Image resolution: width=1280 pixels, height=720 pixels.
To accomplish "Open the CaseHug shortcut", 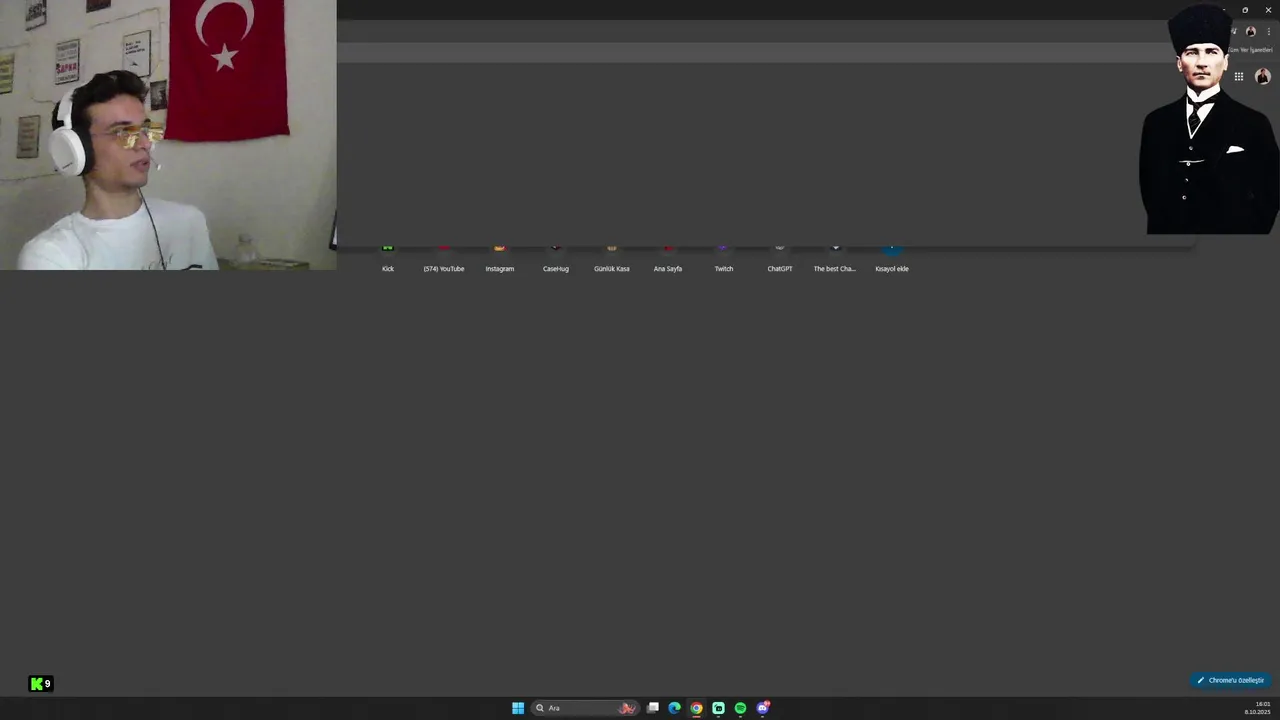I will pyautogui.click(x=556, y=259).
